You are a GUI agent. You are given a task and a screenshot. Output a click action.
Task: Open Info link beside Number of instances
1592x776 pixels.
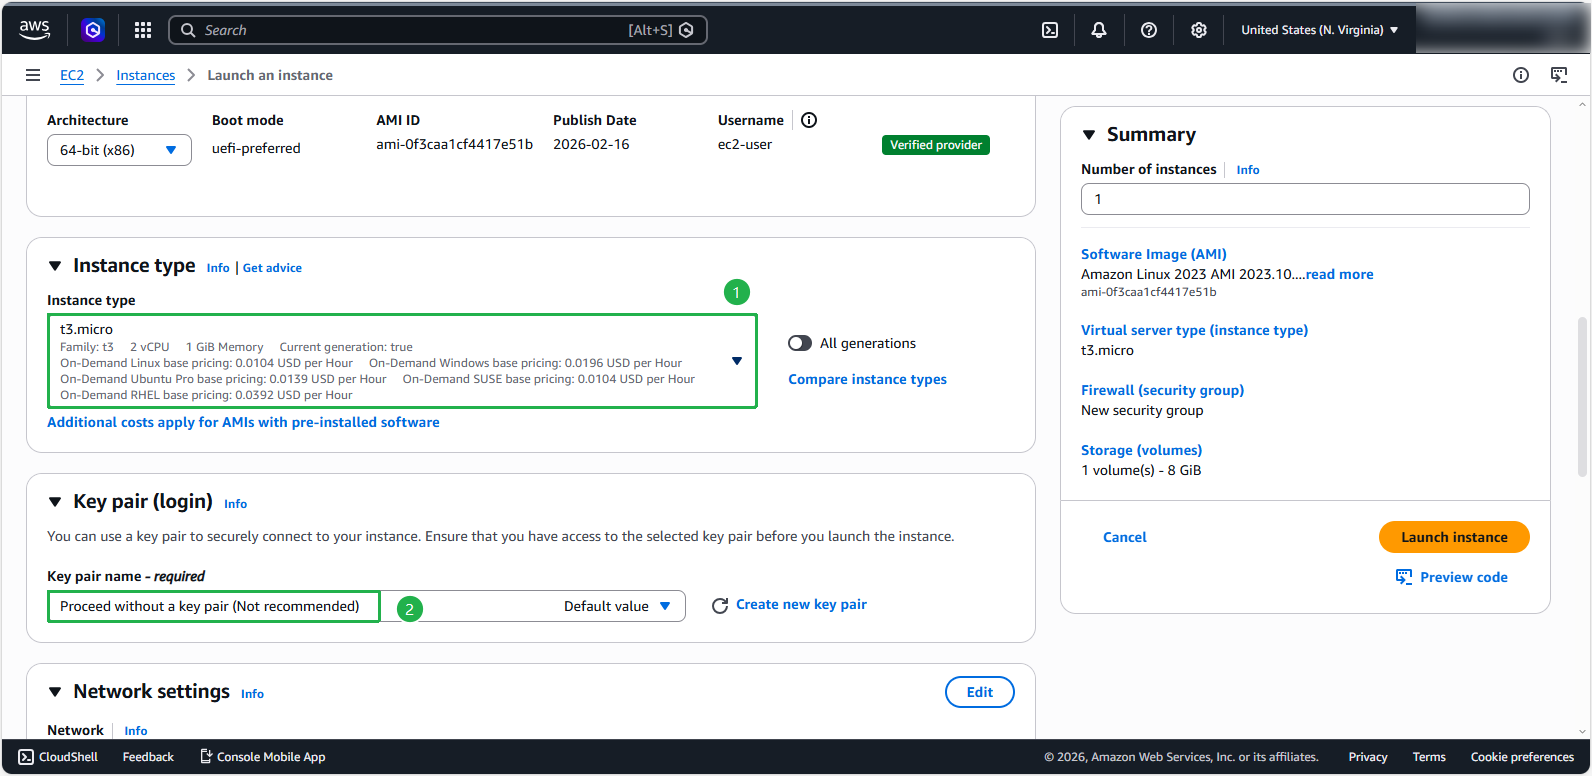(x=1248, y=170)
